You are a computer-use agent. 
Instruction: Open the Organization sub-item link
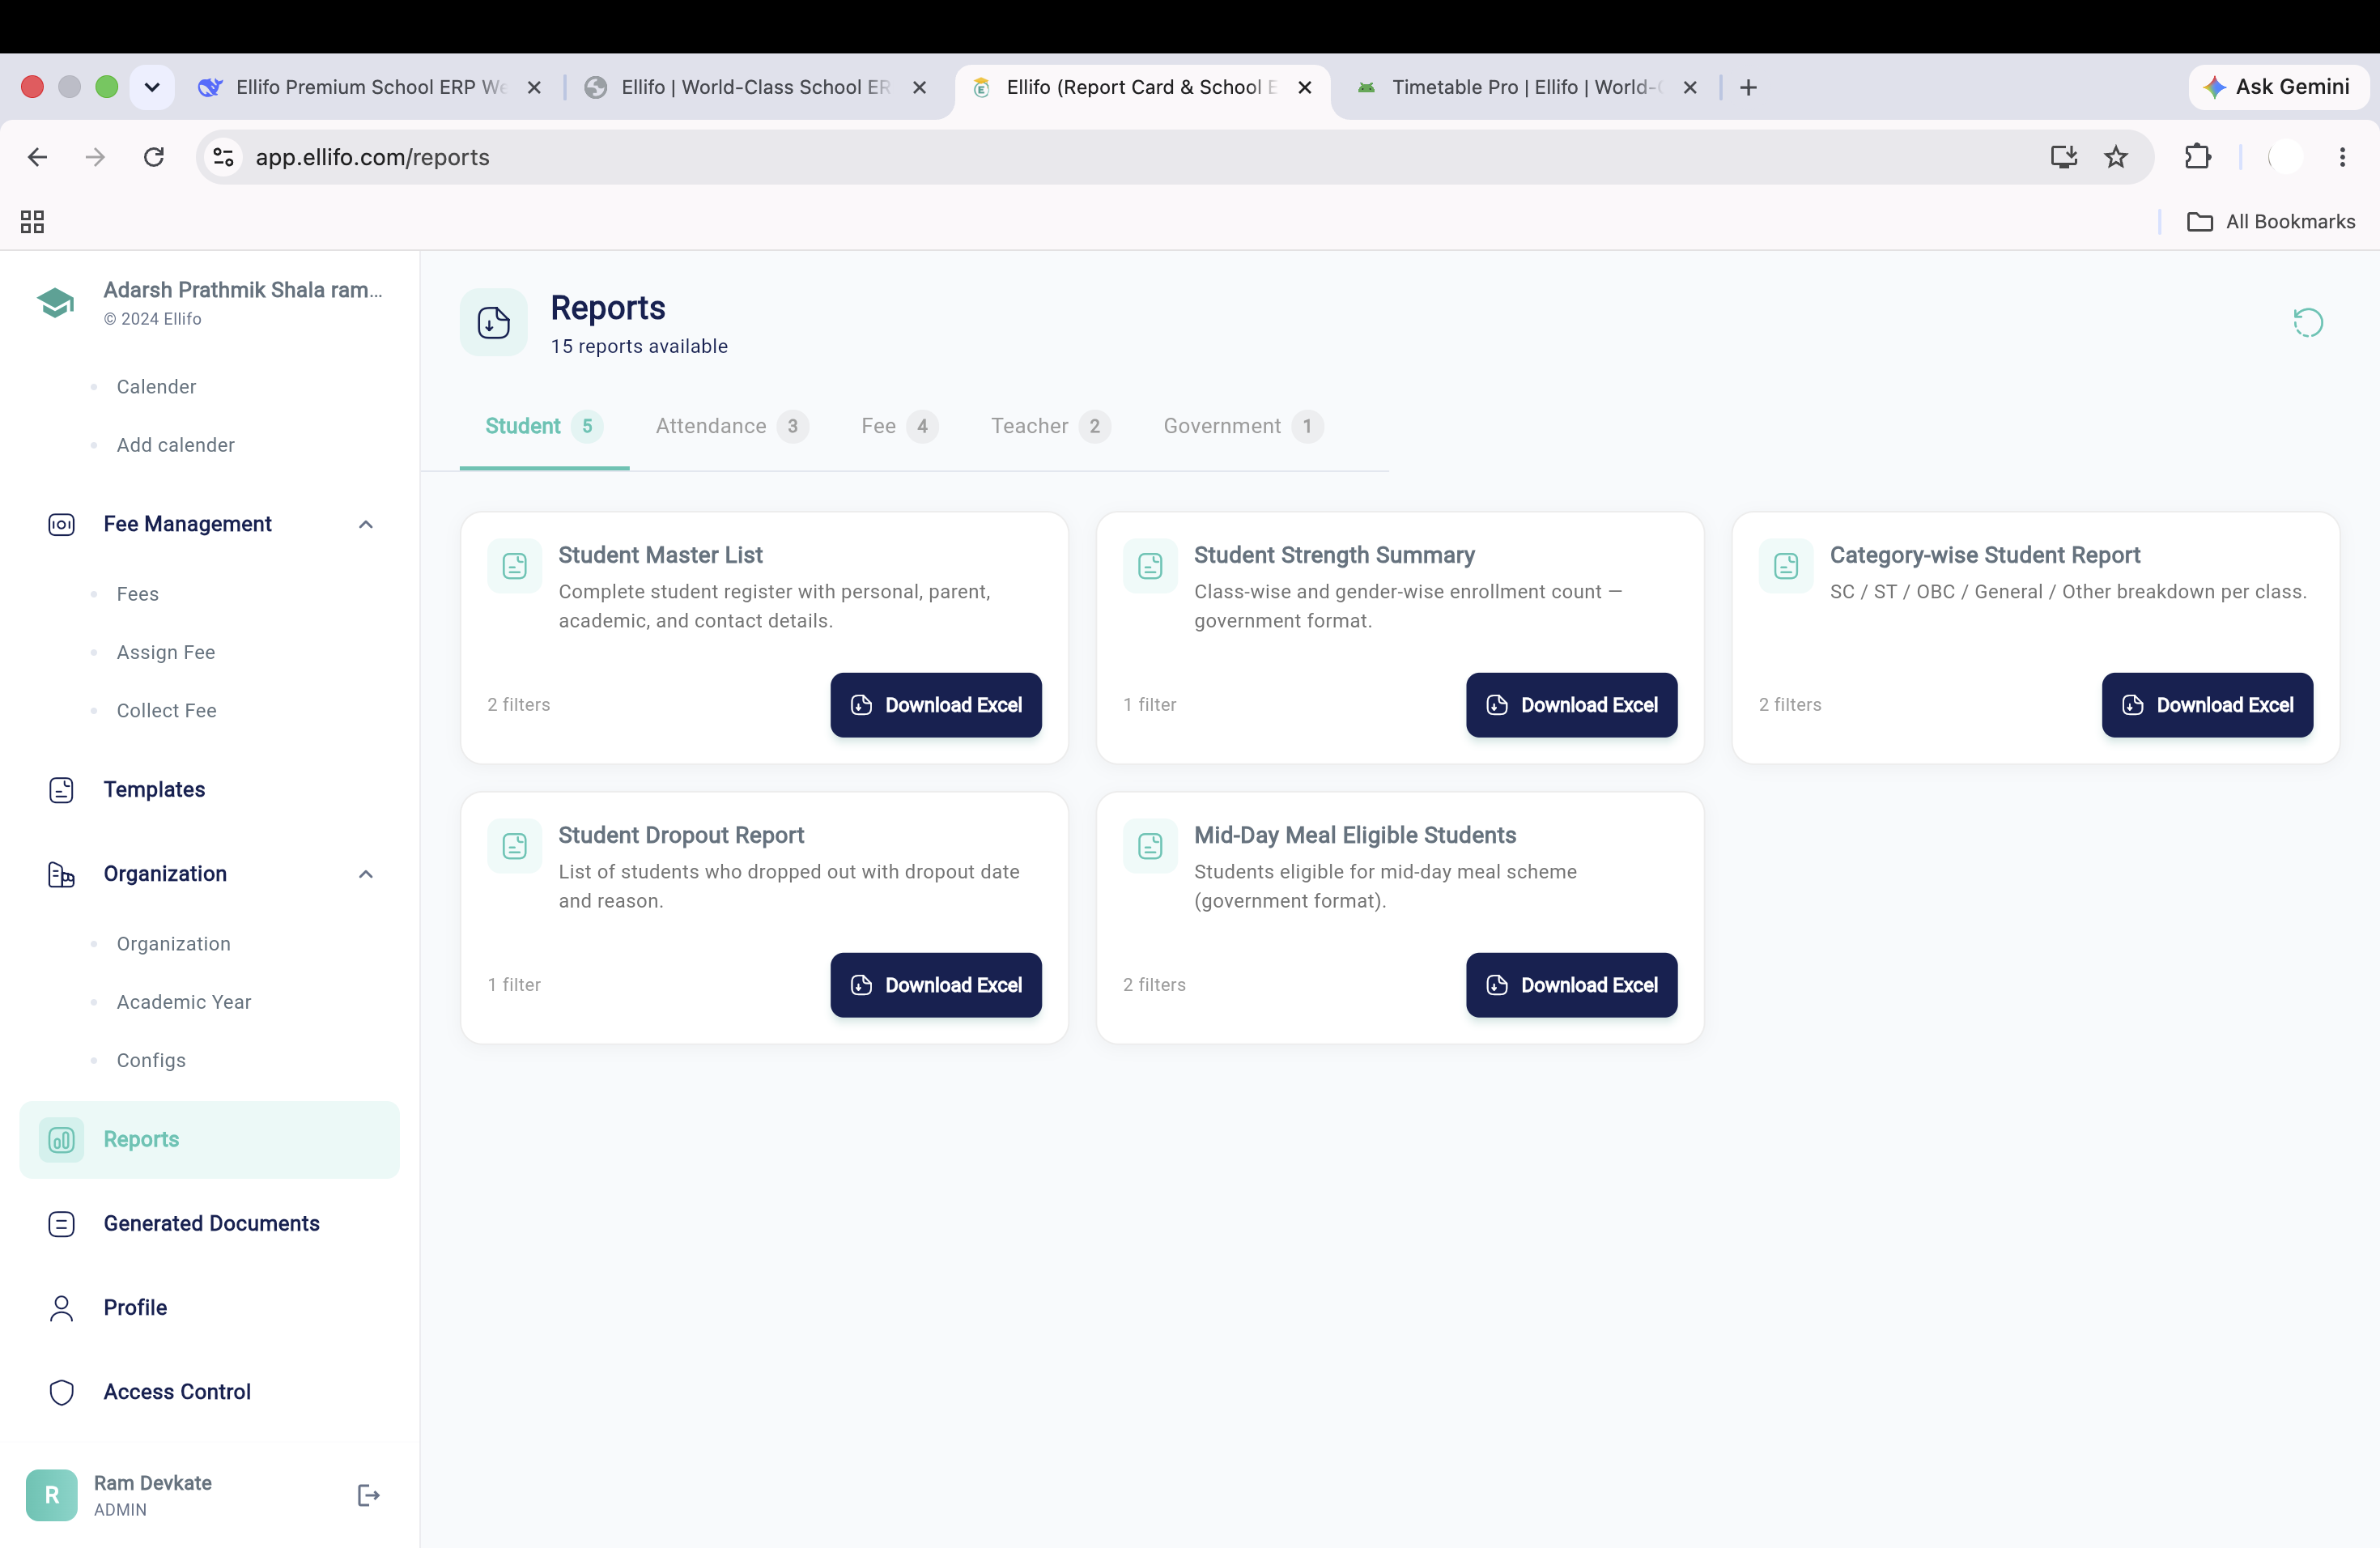tap(173, 944)
